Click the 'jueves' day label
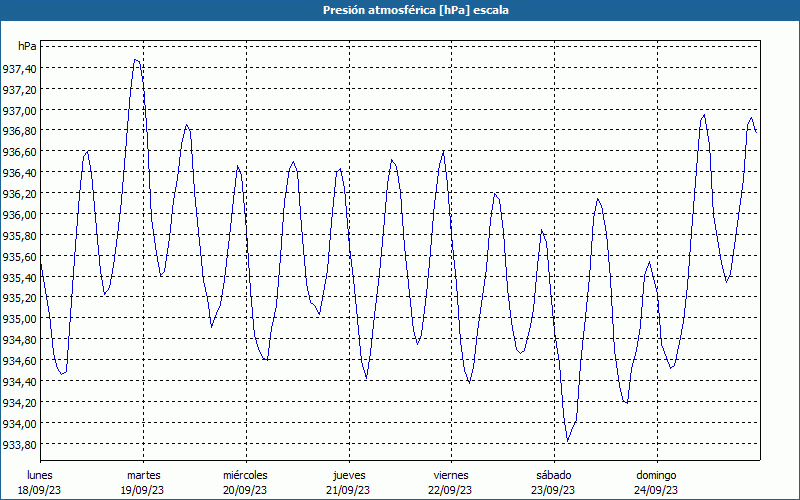This screenshot has height=500, width=800. pyautogui.click(x=349, y=475)
